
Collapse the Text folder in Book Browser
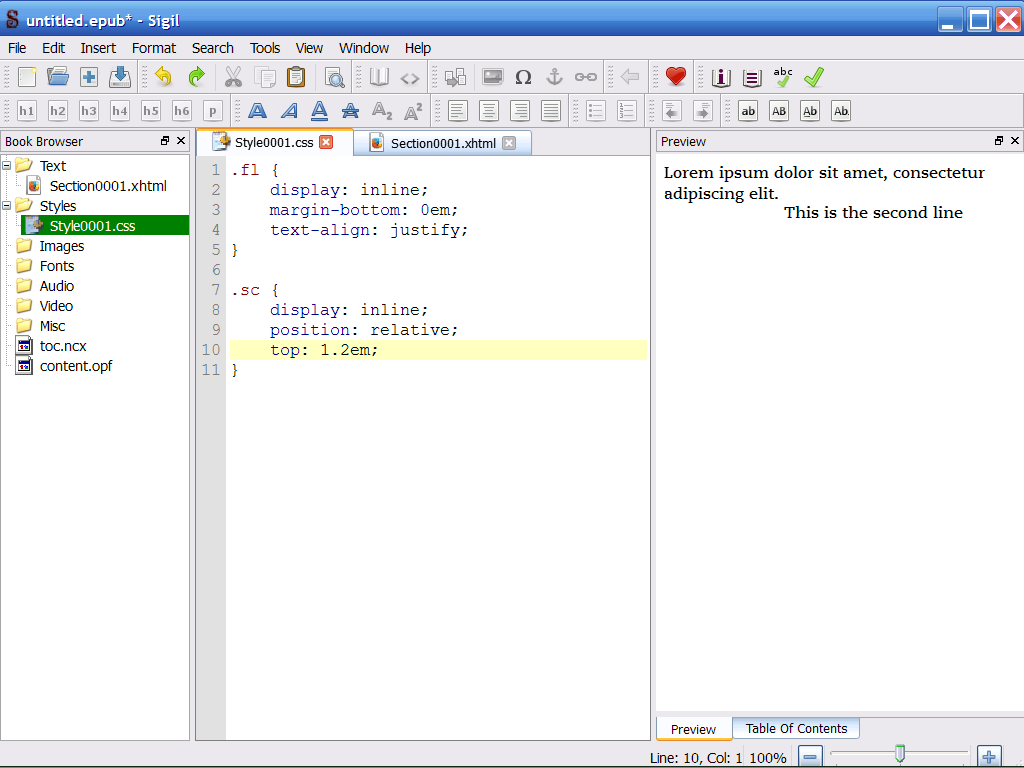point(8,166)
